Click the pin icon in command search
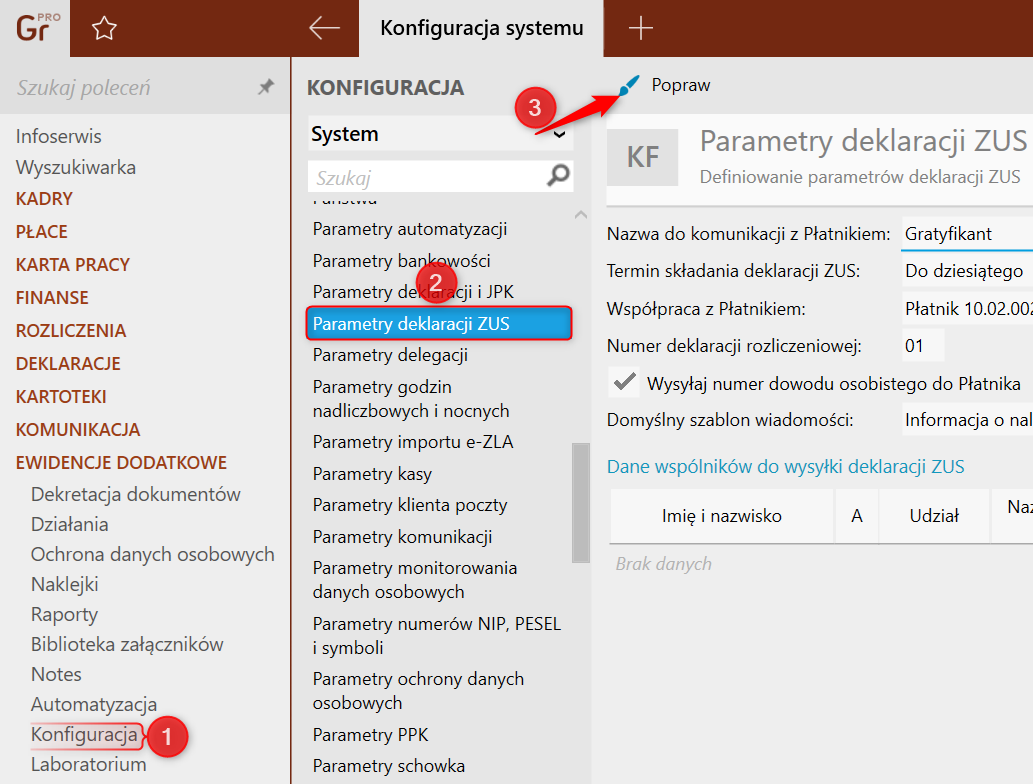 [265, 88]
